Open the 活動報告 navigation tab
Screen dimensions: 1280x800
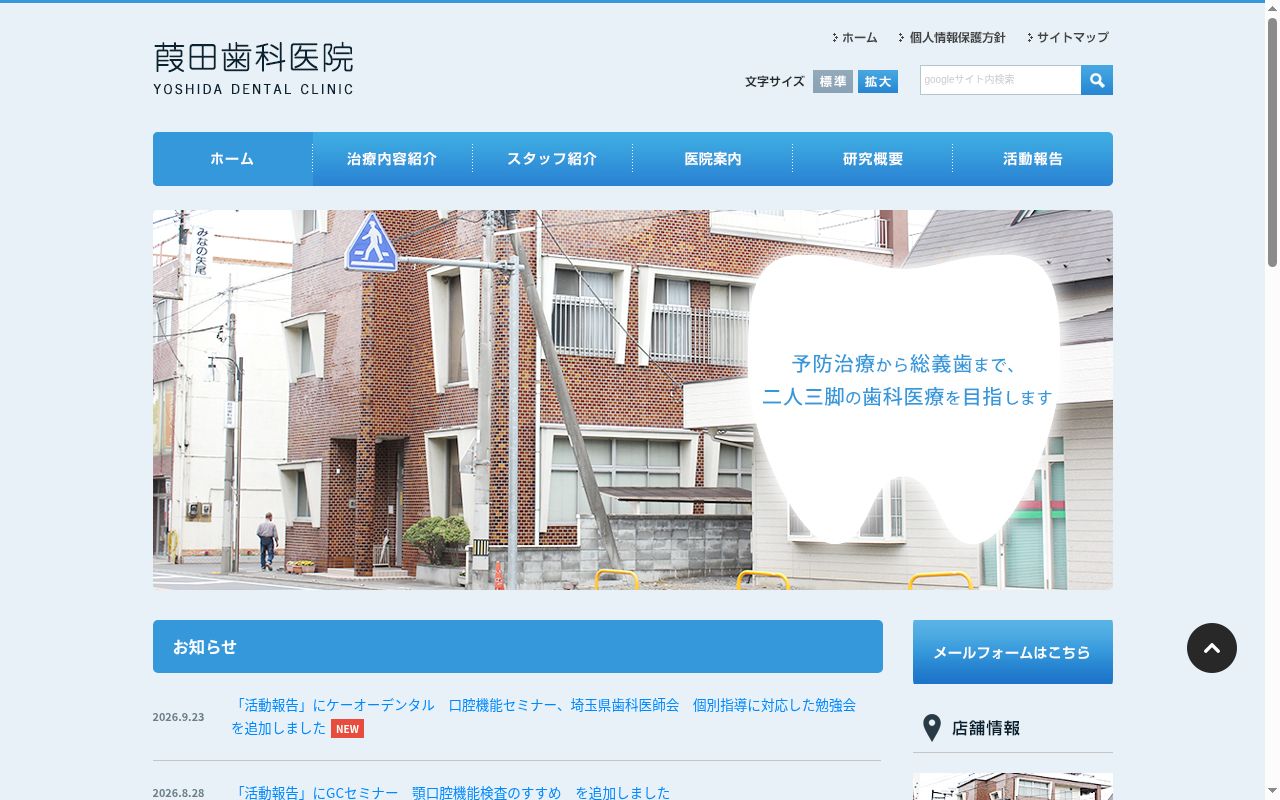[1033, 159]
